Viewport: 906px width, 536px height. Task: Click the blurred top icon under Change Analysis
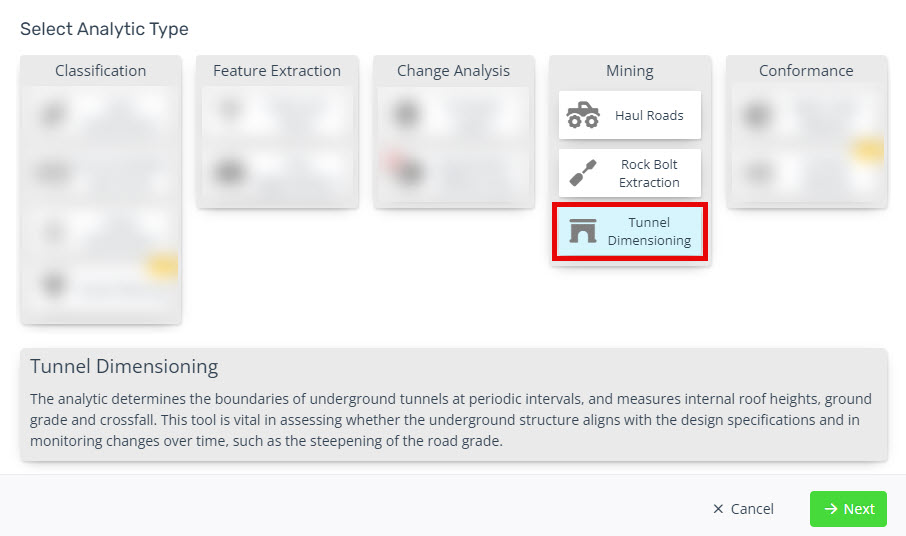405,113
